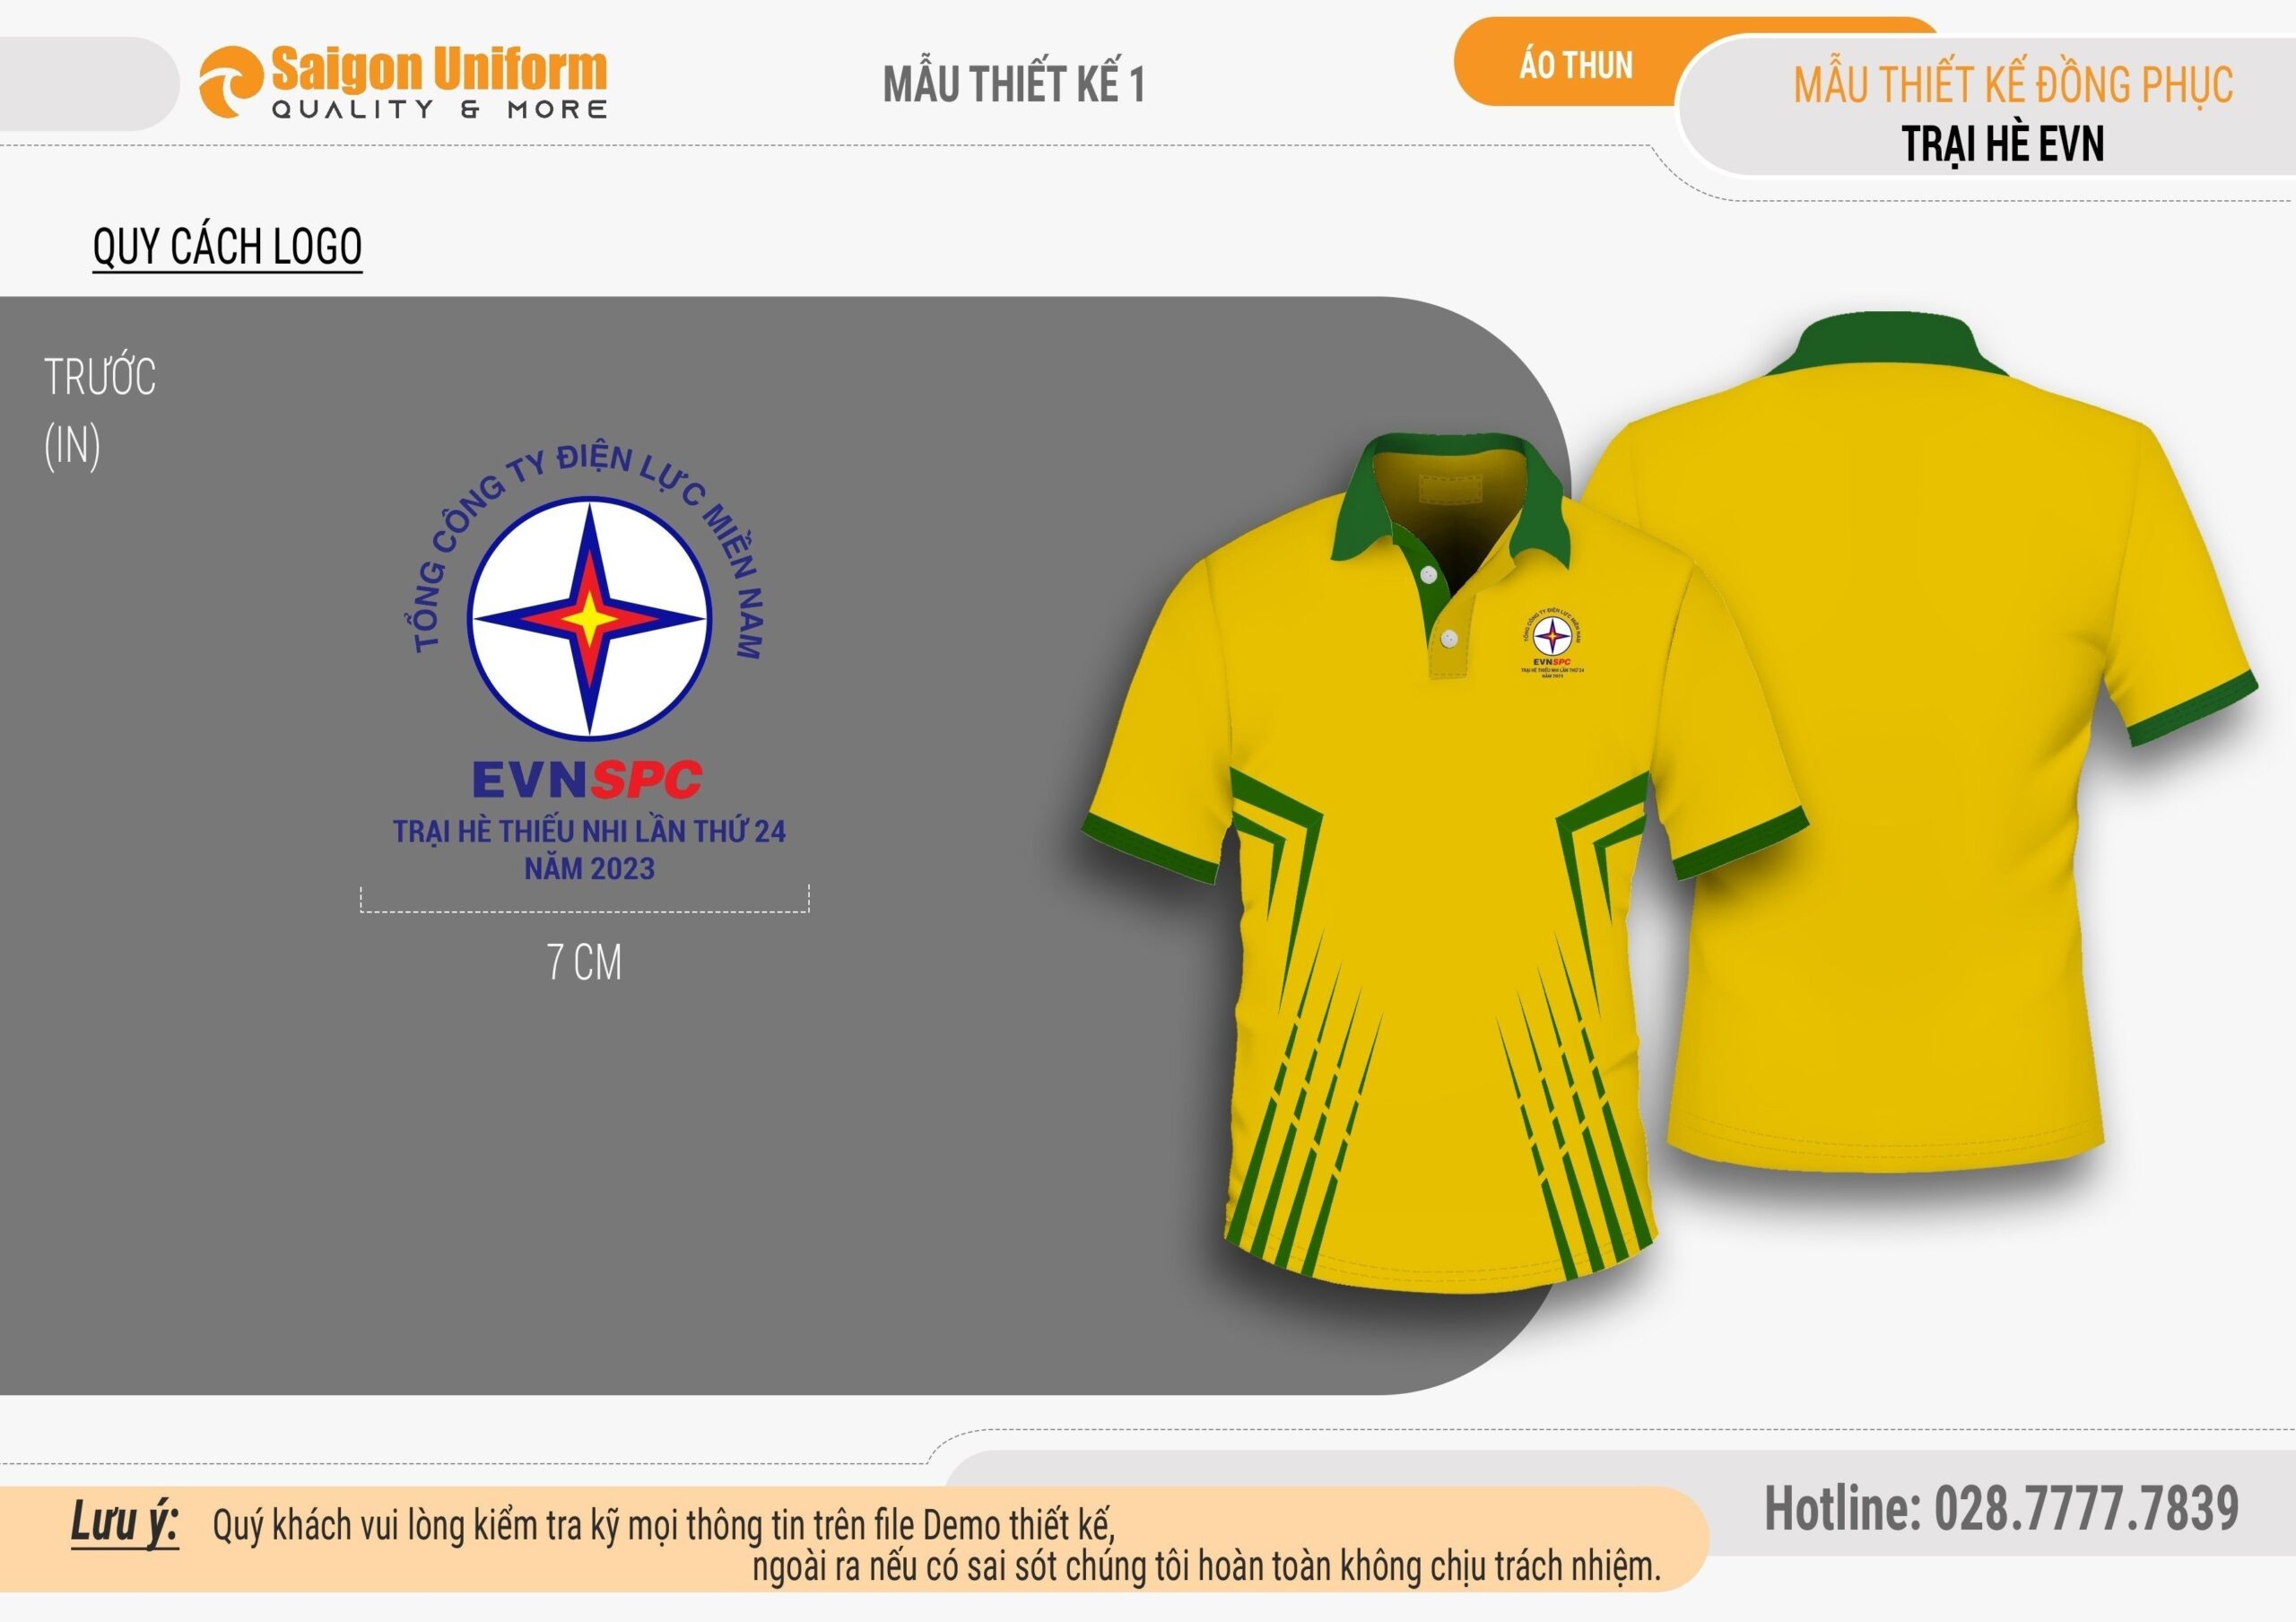This screenshot has height=1622, width=2296.
Task: Click the small chest logo on the front shirt
Action: 1552,641
